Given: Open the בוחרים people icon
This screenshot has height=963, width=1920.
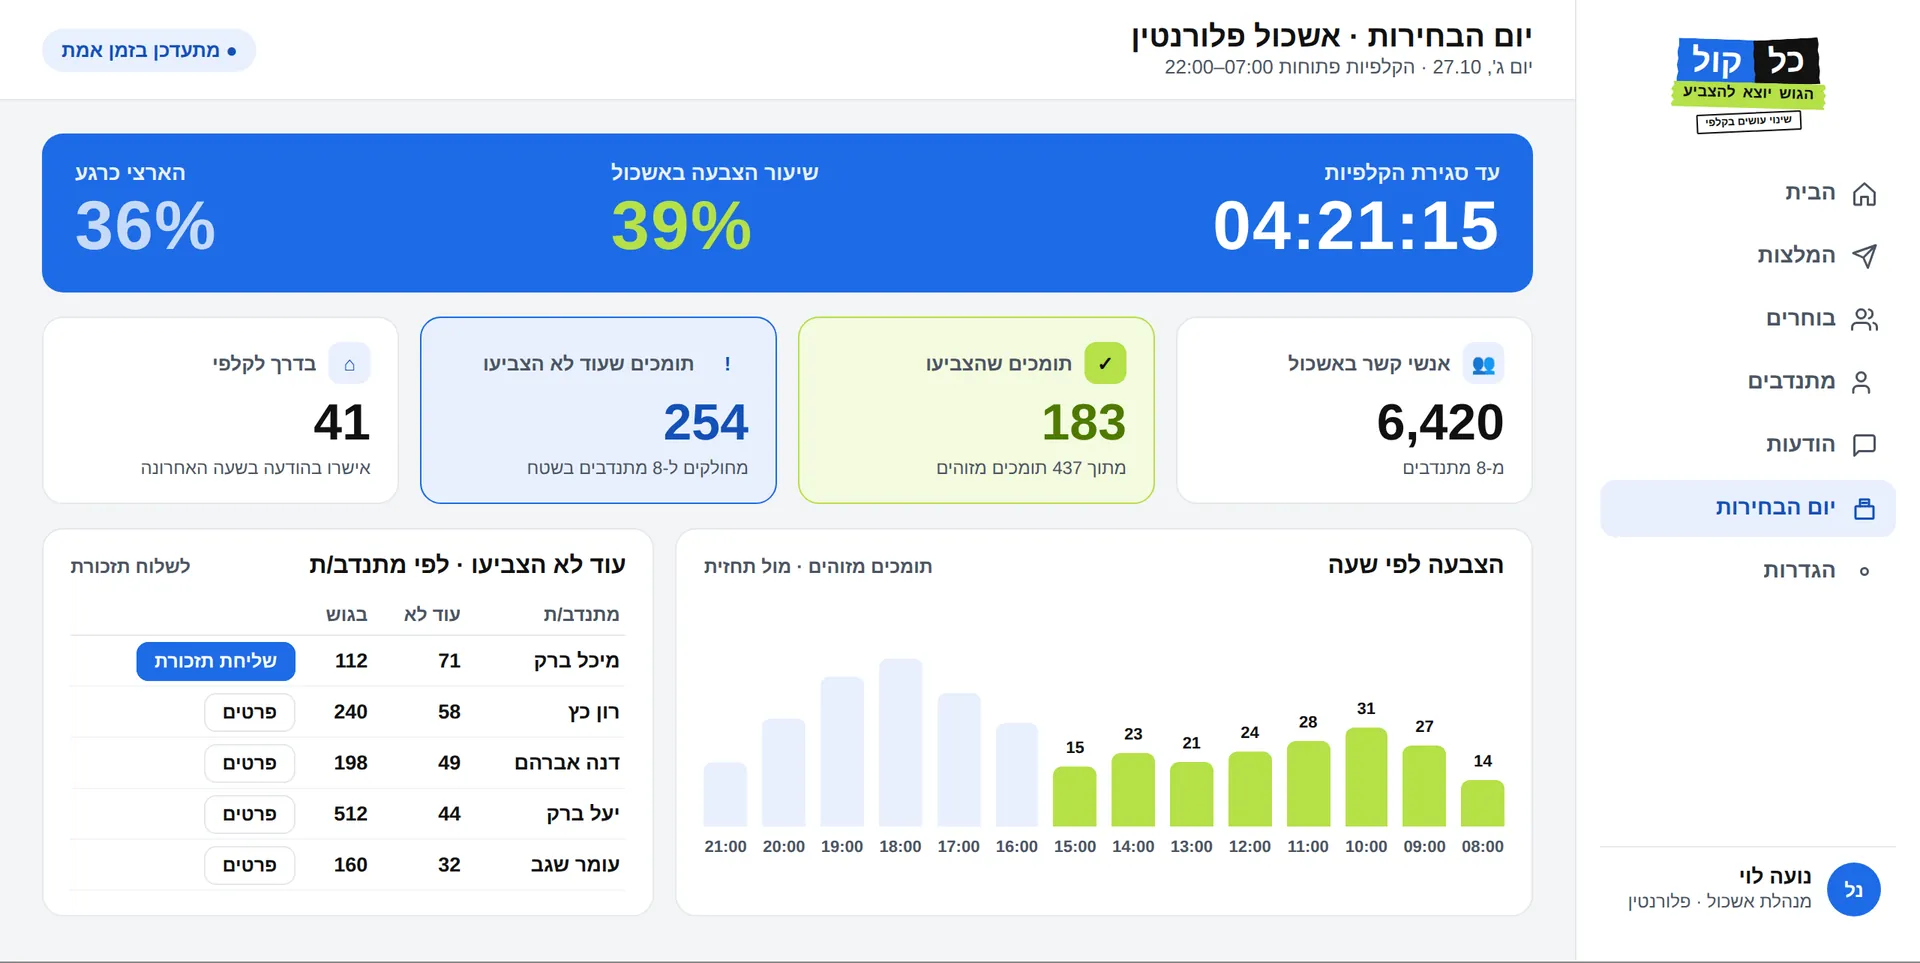Looking at the screenshot, I should coord(1864,319).
